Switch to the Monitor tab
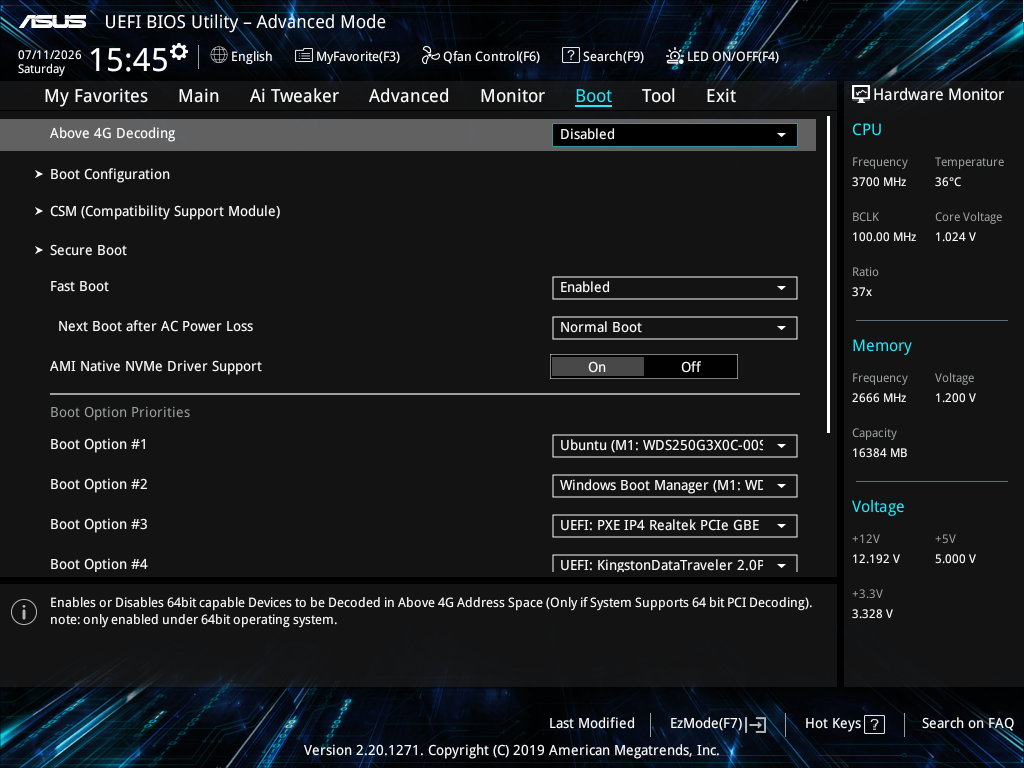The height and width of the screenshot is (768, 1024). click(513, 96)
